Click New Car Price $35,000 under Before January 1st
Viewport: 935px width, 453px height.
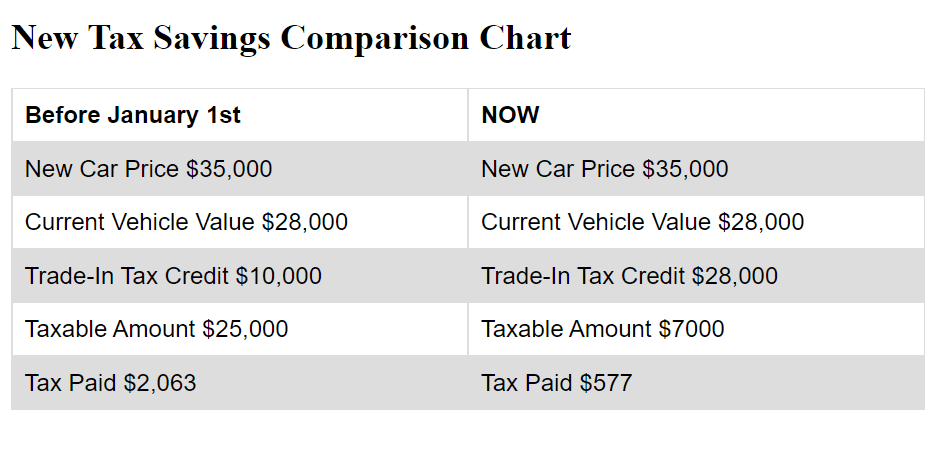240,169
